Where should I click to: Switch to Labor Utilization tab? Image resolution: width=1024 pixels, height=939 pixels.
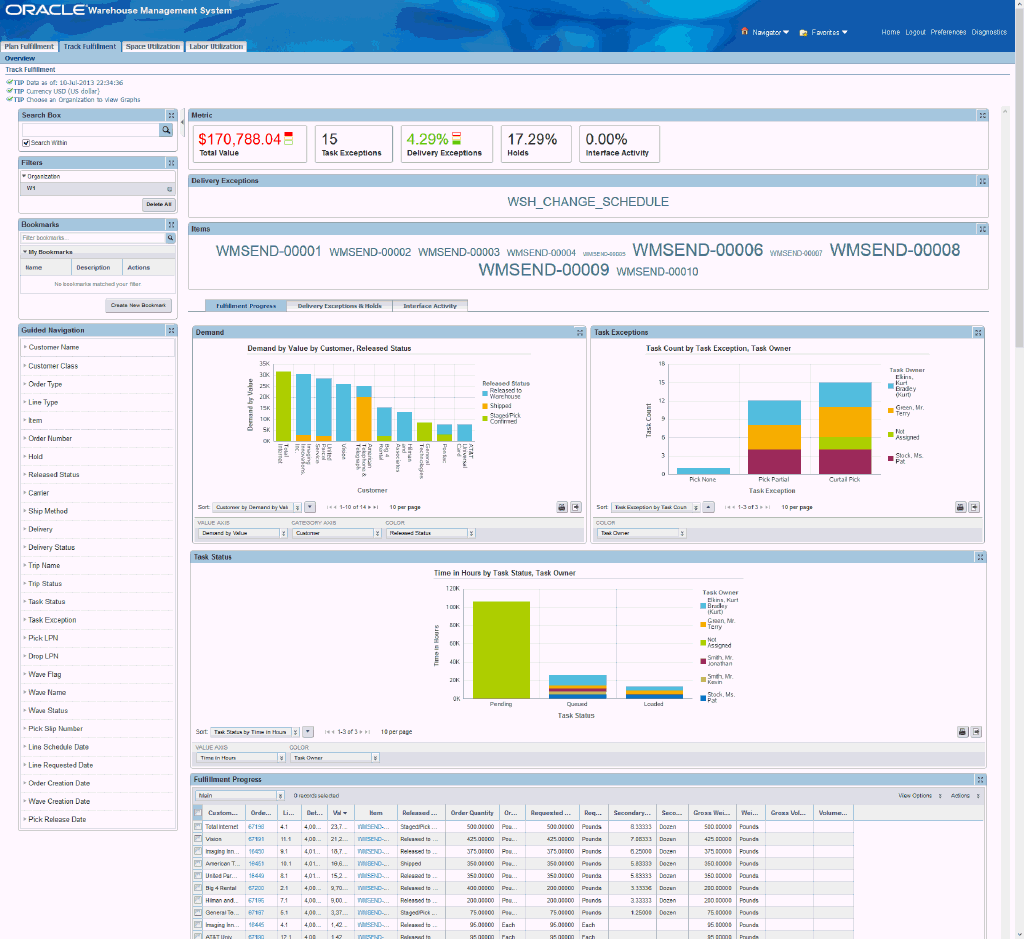click(216, 46)
